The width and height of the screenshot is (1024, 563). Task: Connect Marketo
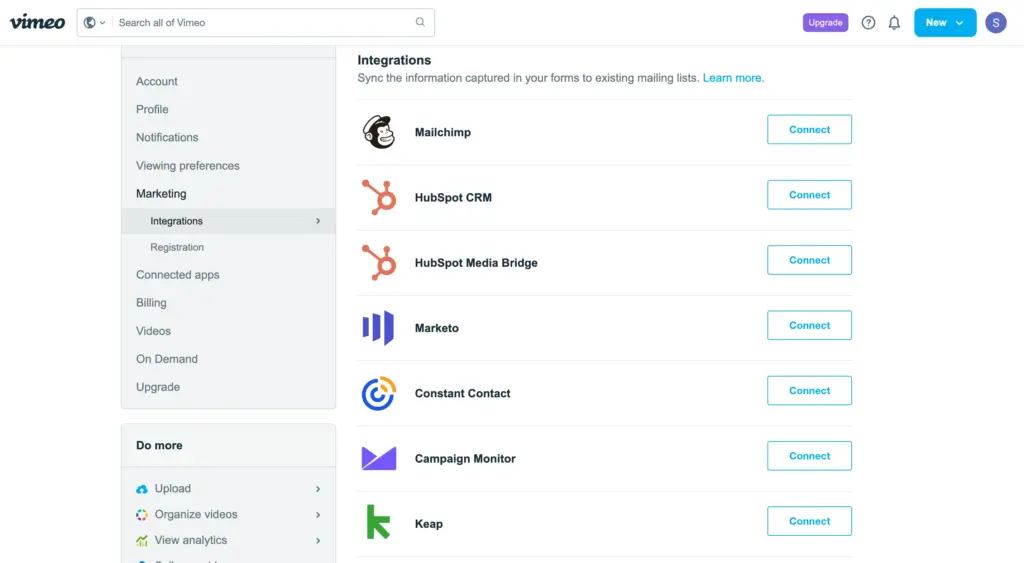pos(809,325)
